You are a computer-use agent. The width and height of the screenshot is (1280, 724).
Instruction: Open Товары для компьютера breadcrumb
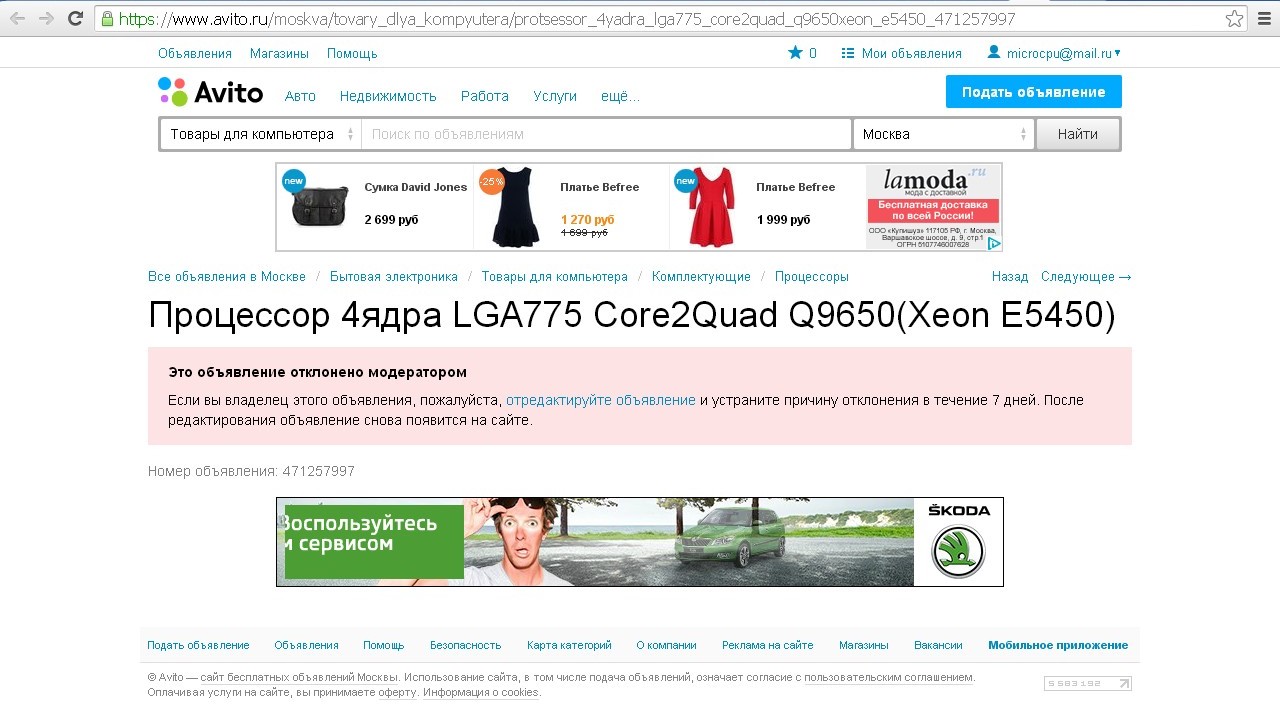555,276
